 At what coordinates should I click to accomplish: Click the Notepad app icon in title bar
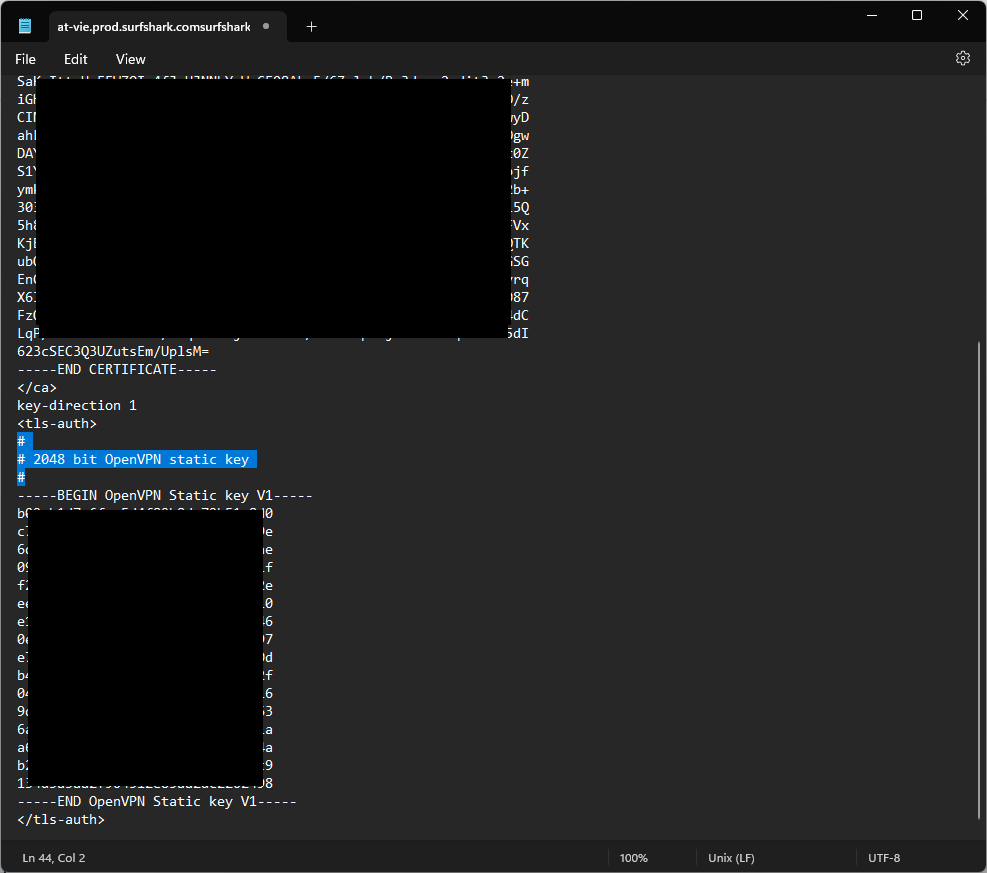pos(25,27)
